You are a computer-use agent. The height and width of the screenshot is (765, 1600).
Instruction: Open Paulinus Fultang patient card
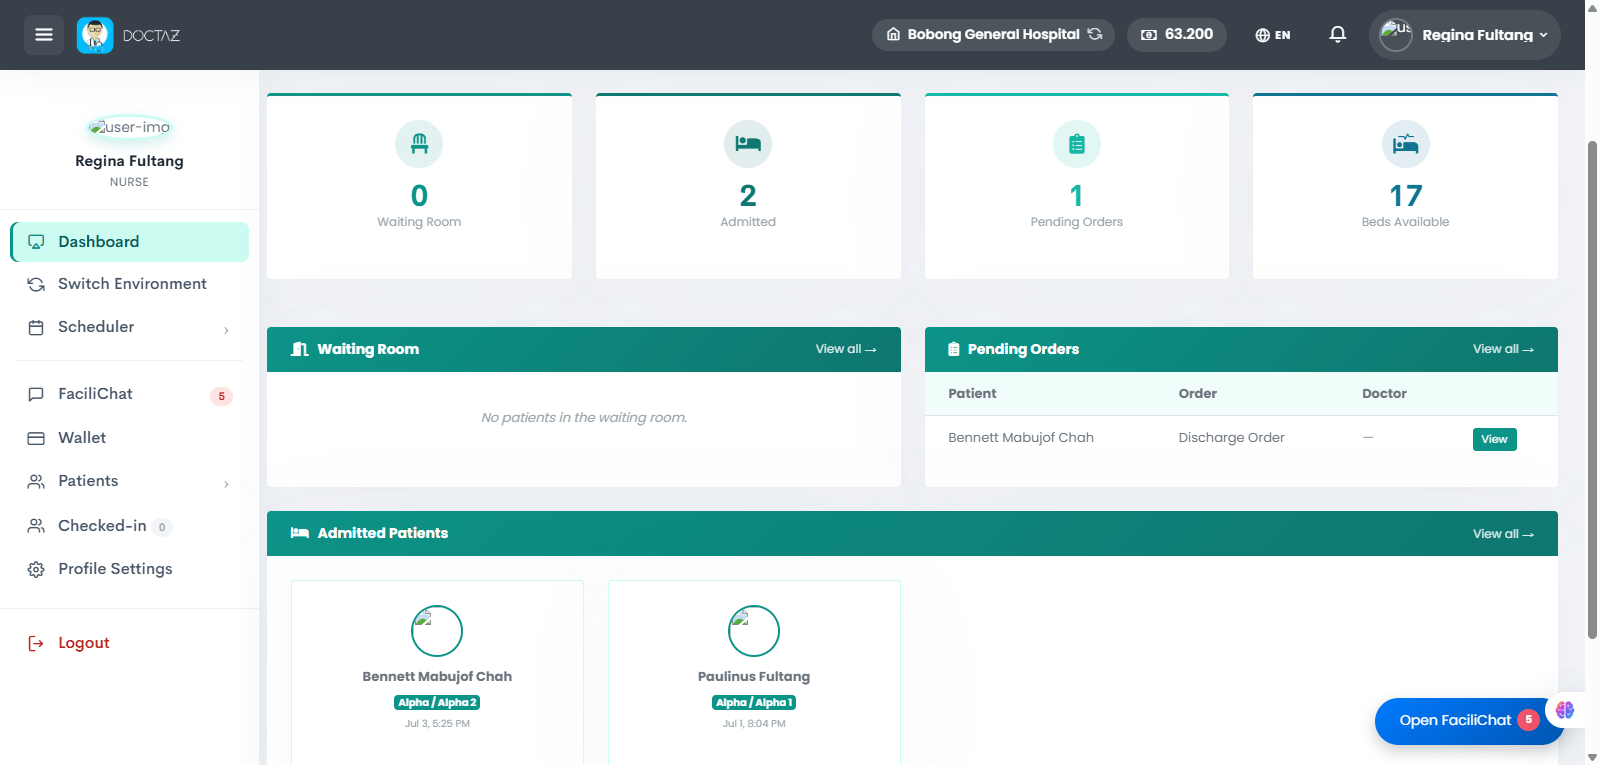click(x=754, y=672)
